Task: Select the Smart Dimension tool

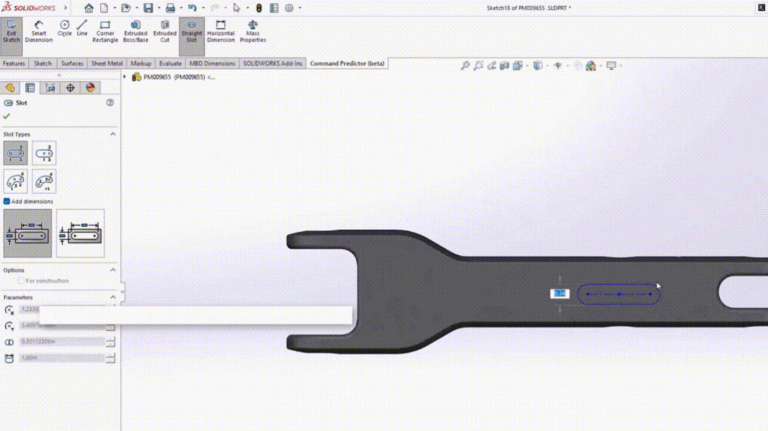Action: tap(39, 33)
